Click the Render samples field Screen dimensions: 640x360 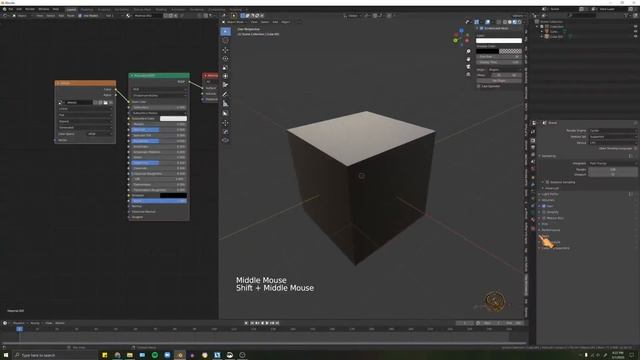click(612, 169)
